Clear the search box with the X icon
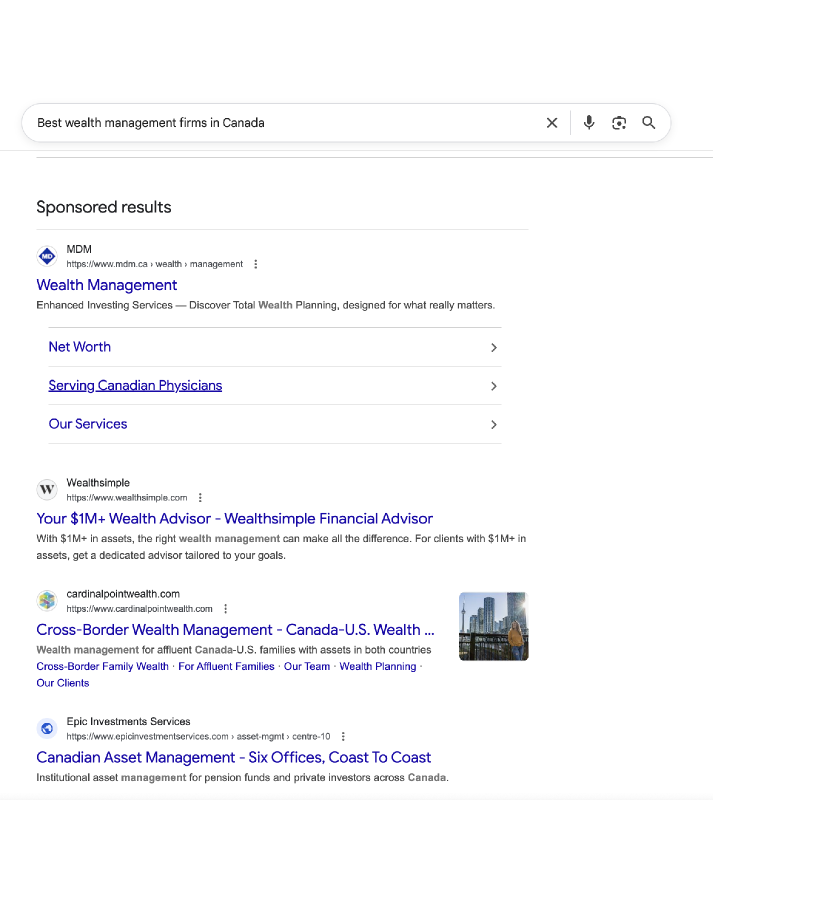 (552, 123)
